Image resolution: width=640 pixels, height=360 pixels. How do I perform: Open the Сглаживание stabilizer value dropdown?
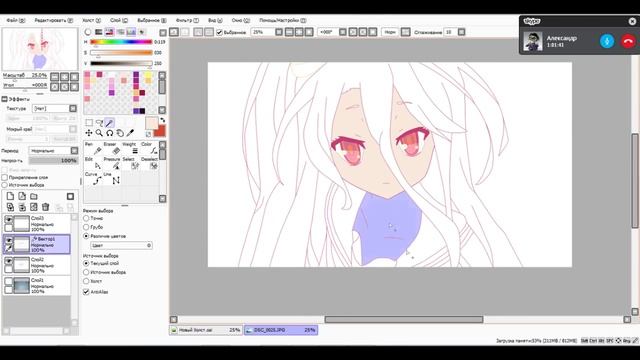[461, 32]
